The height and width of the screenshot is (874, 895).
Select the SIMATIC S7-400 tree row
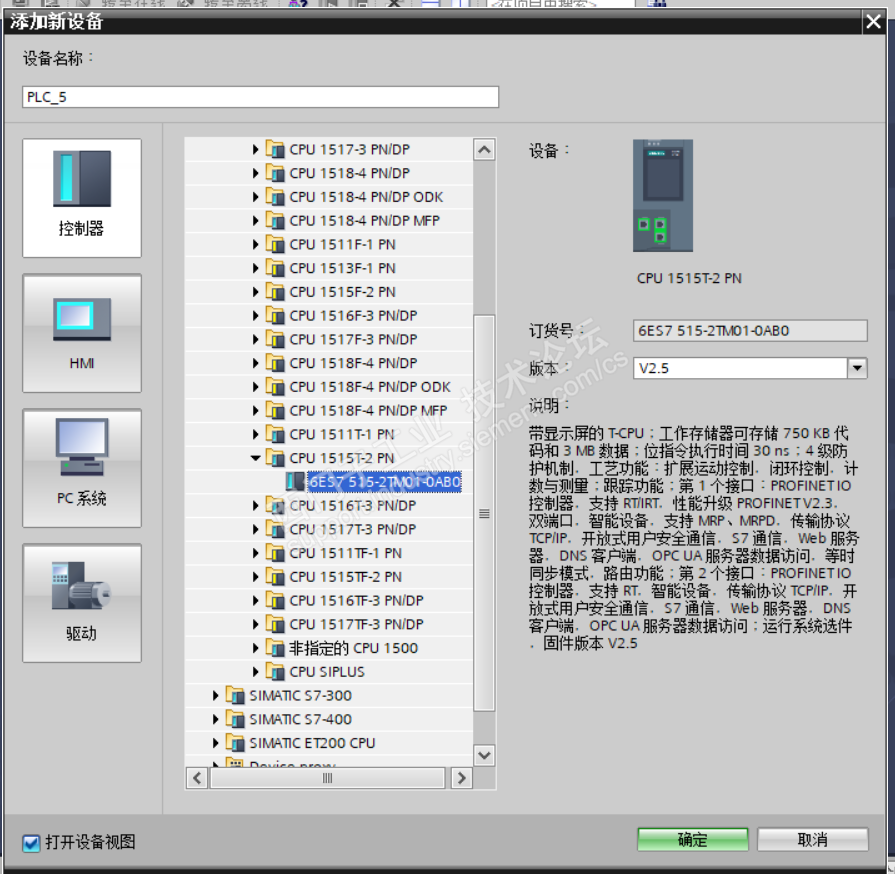click(329, 719)
